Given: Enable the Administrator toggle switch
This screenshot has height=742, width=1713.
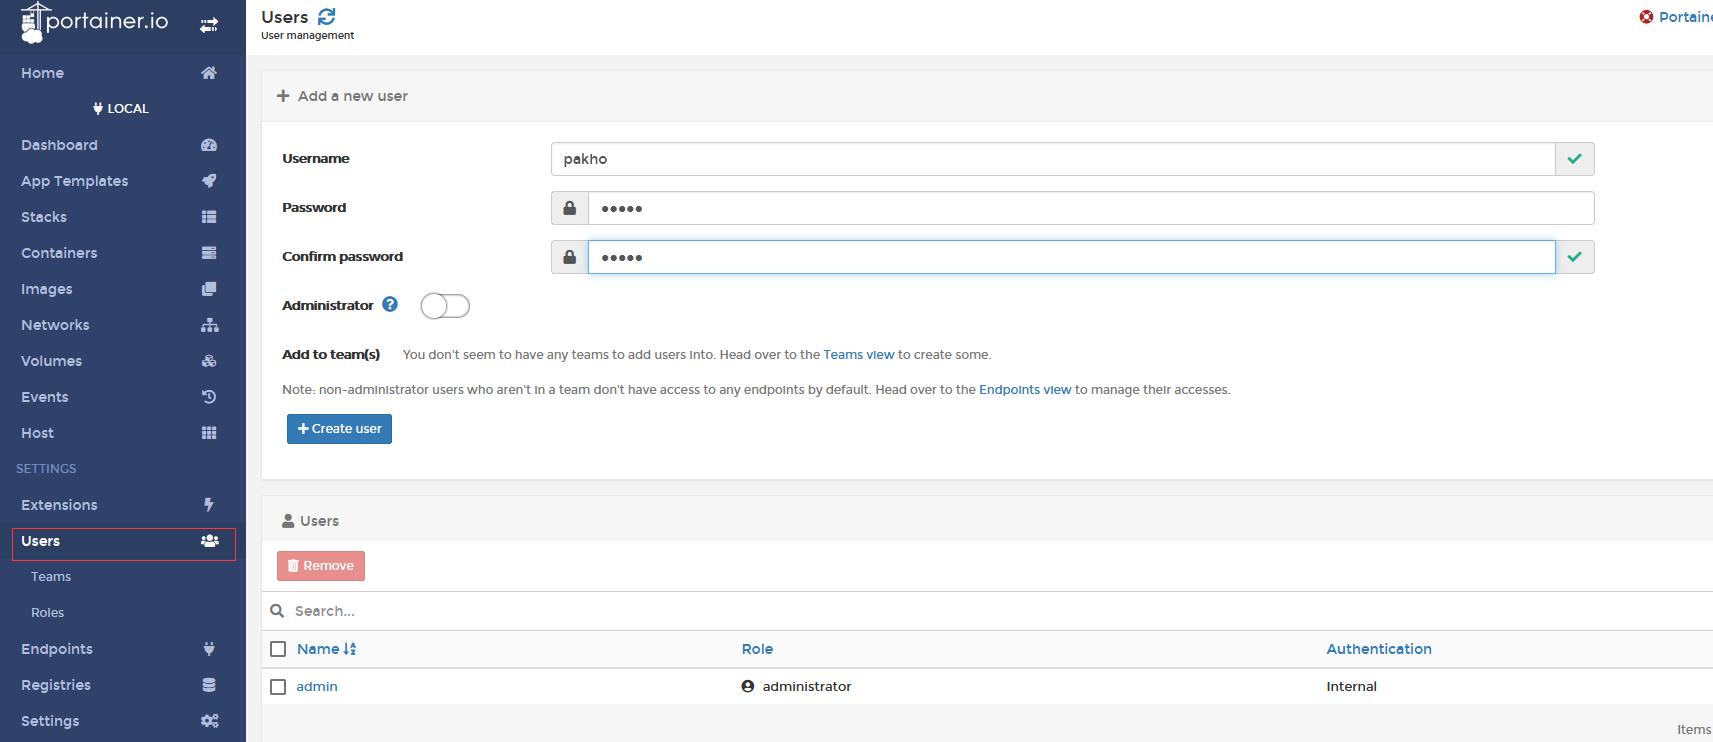Looking at the screenshot, I should pyautogui.click(x=445, y=306).
